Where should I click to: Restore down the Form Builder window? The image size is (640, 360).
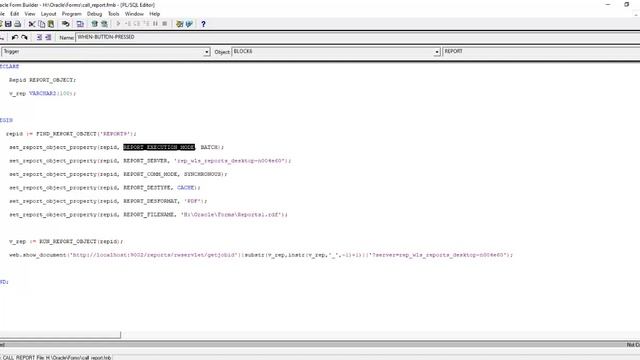tap(627, 4)
